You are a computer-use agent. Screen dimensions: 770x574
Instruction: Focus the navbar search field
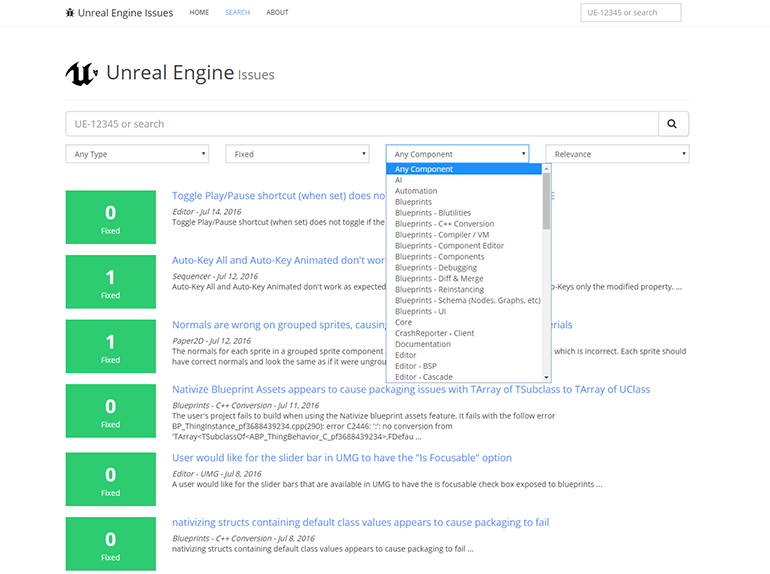pyautogui.click(x=631, y=13)
